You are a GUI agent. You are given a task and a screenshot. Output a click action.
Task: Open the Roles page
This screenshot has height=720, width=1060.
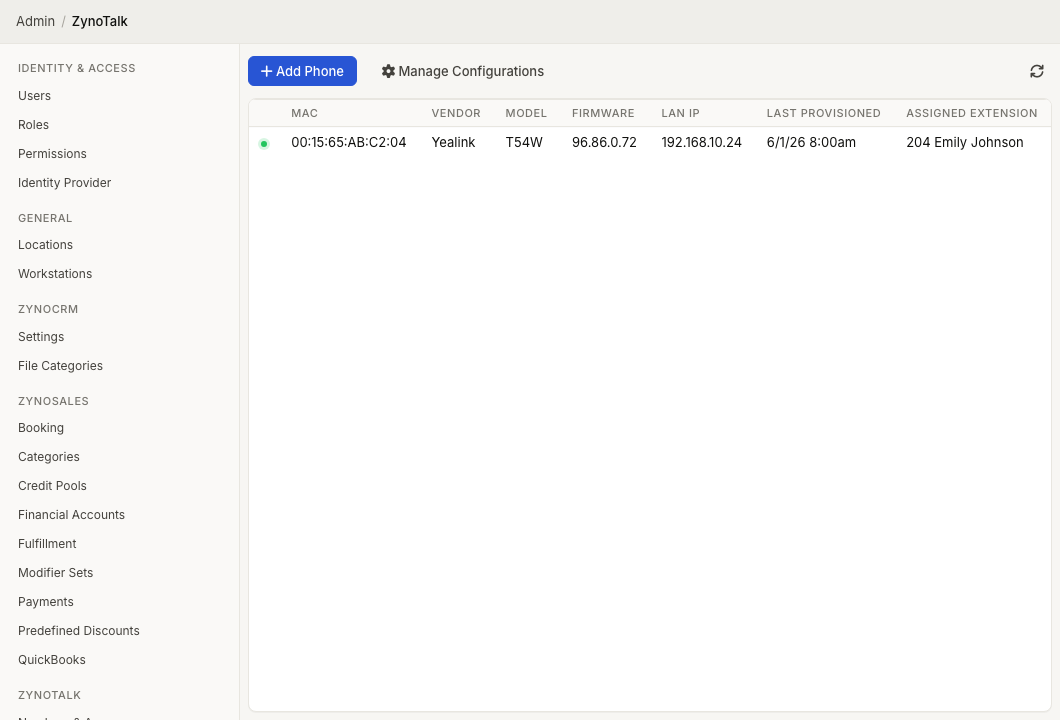coord(33,125)
